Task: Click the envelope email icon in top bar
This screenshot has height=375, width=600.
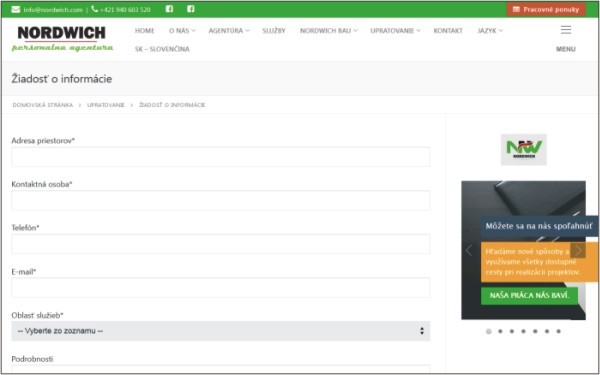Action: point(16,10)
